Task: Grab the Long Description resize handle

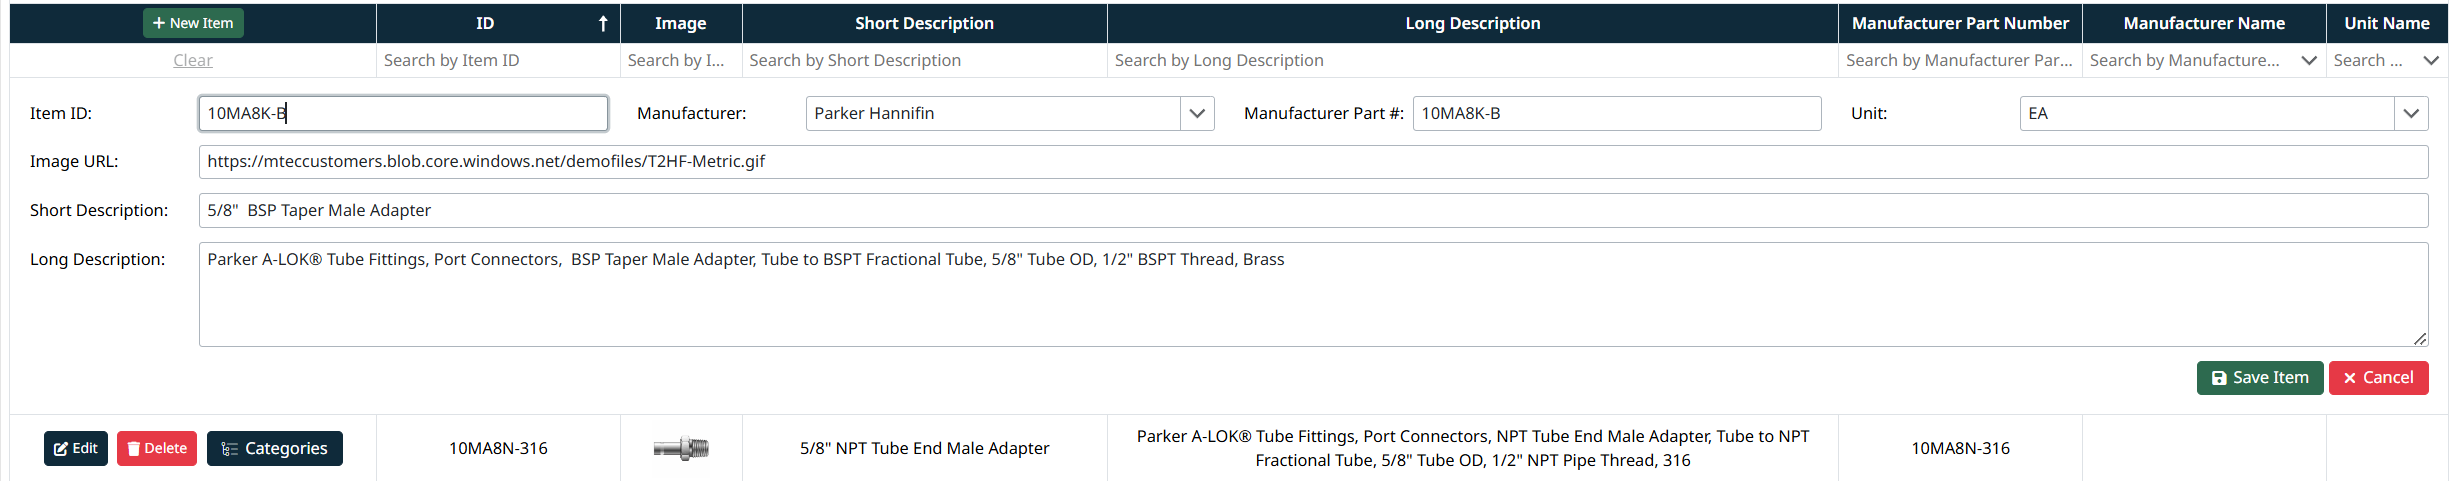Action: coord(2419,339)
